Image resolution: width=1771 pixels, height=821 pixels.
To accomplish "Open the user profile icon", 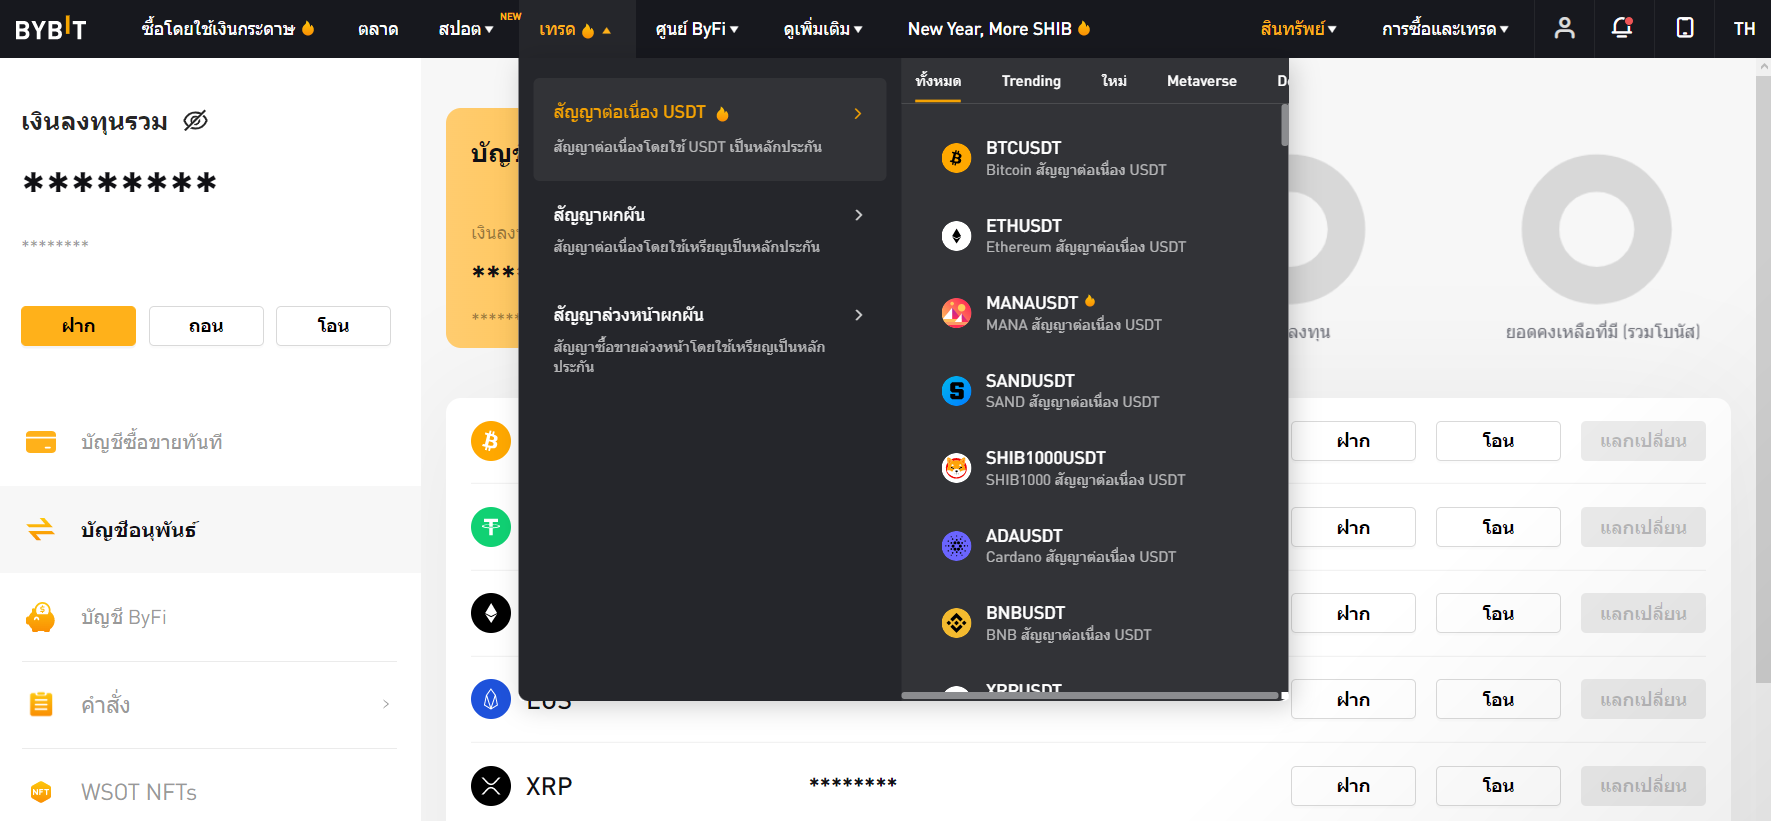I will tap(1564, 28).
